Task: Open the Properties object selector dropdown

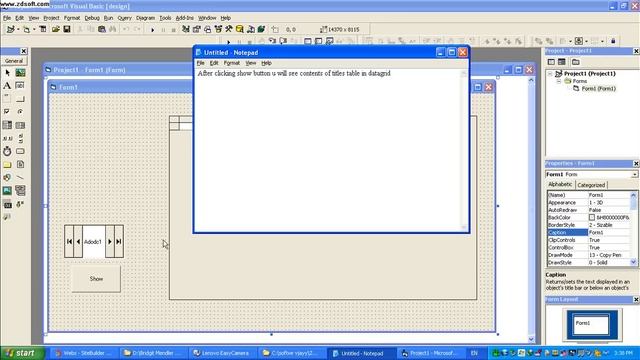Action: [x=635, y=174]
